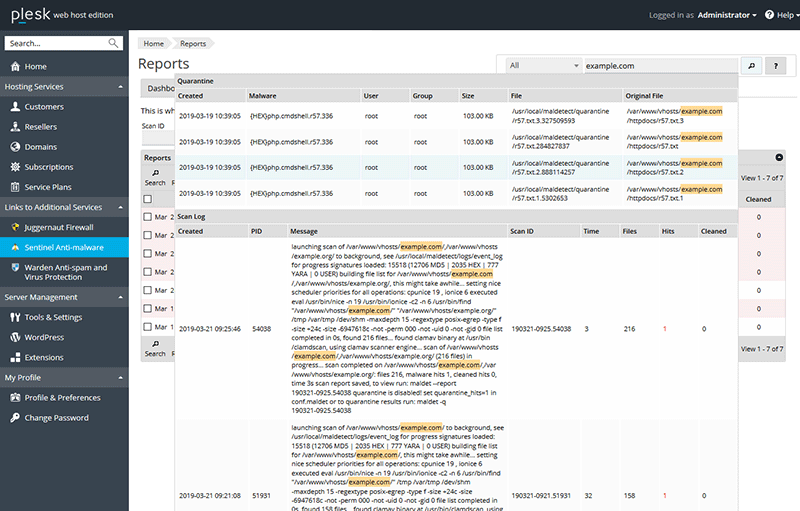The height and width of the screenshot is (511, 800).
Task: Click the Scan ID filter field
Action: (x=158, y=138)
